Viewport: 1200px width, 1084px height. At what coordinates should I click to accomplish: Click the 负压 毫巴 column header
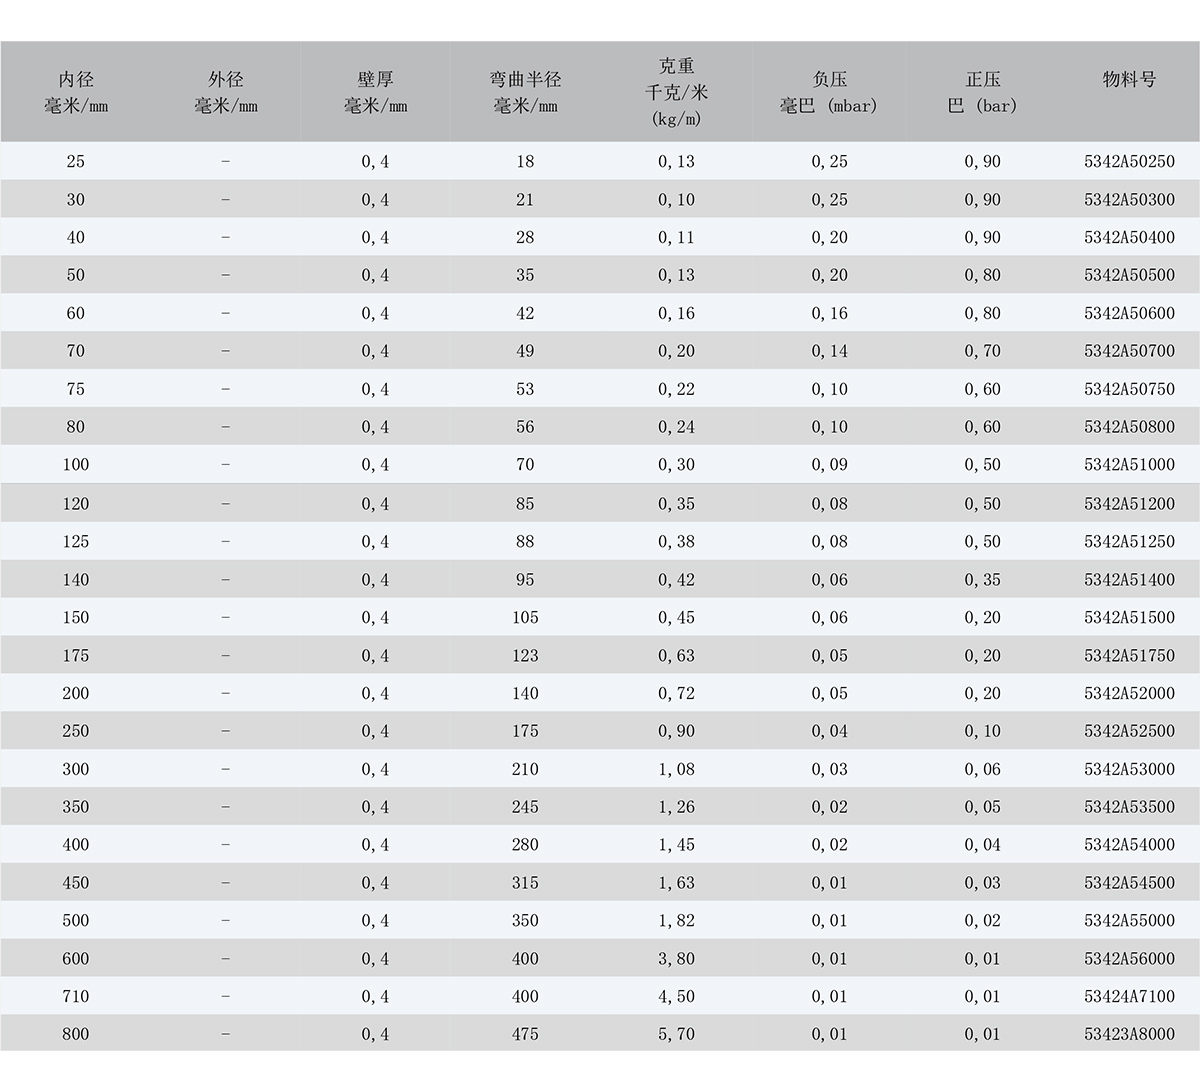(x=829, y=92)
